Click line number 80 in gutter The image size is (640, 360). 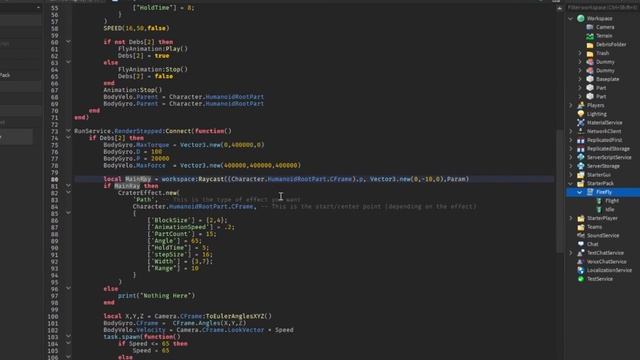tap(54, 179)
